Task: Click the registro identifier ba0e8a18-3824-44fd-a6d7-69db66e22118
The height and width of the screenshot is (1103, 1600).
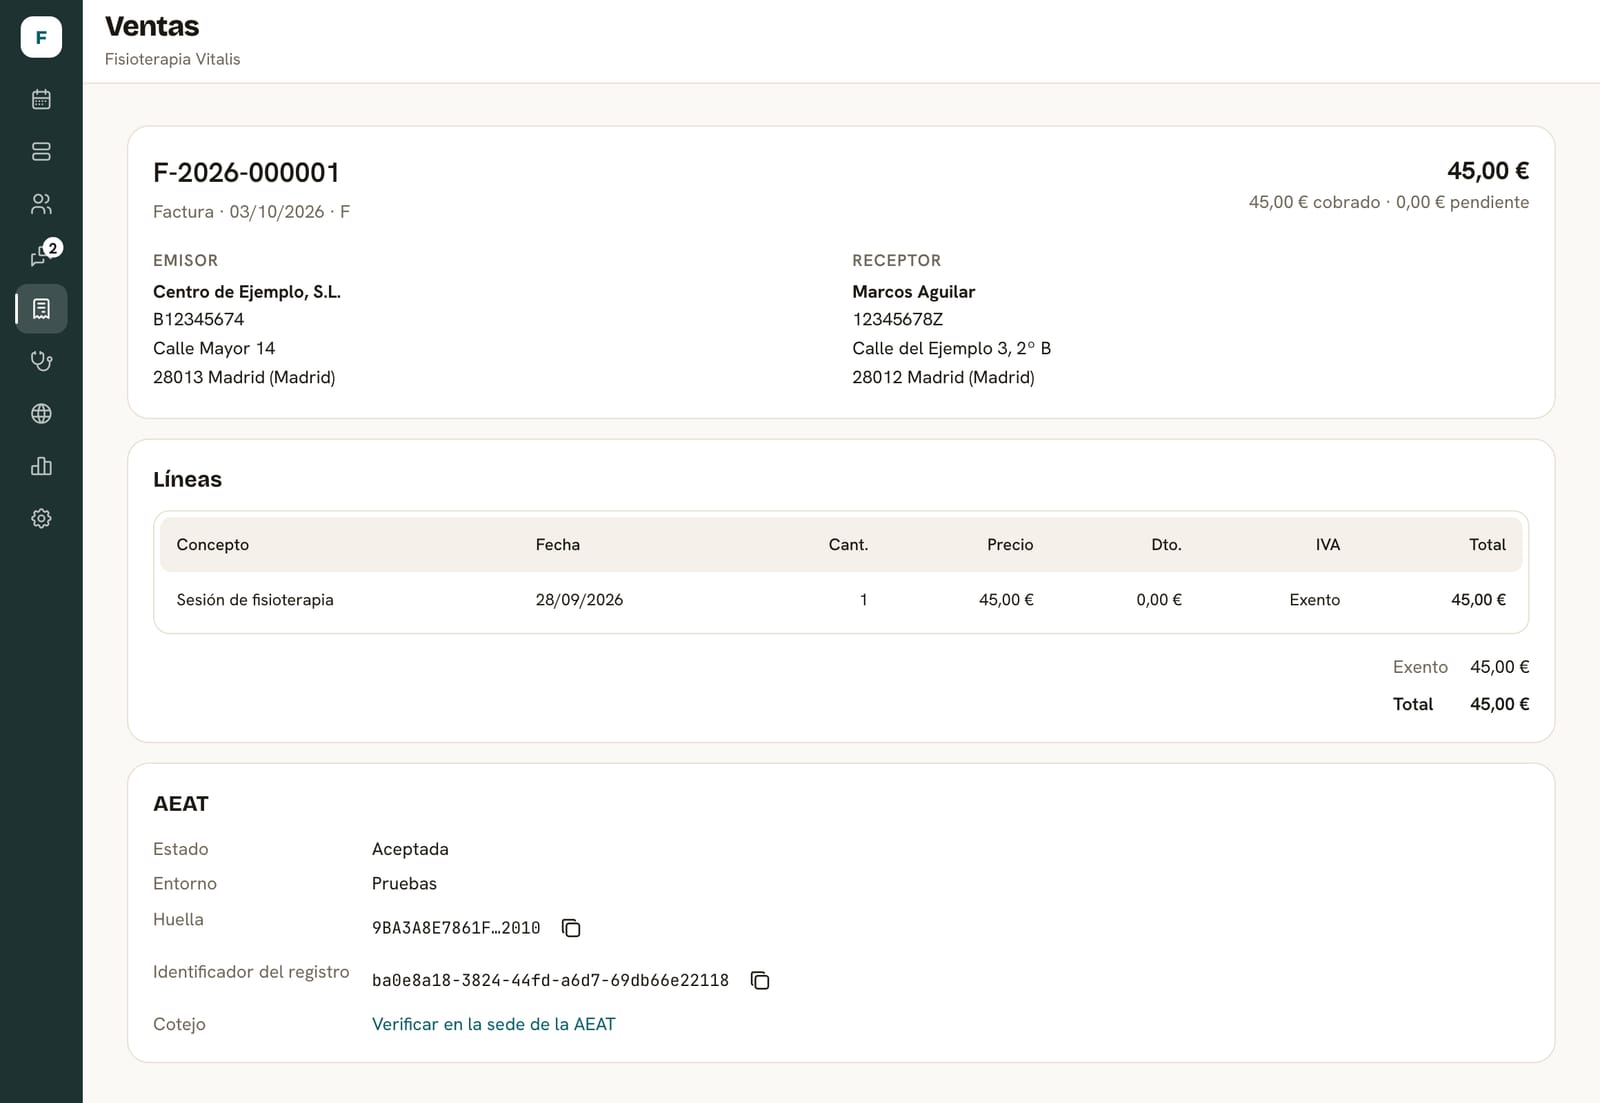Action: point(550,980)
